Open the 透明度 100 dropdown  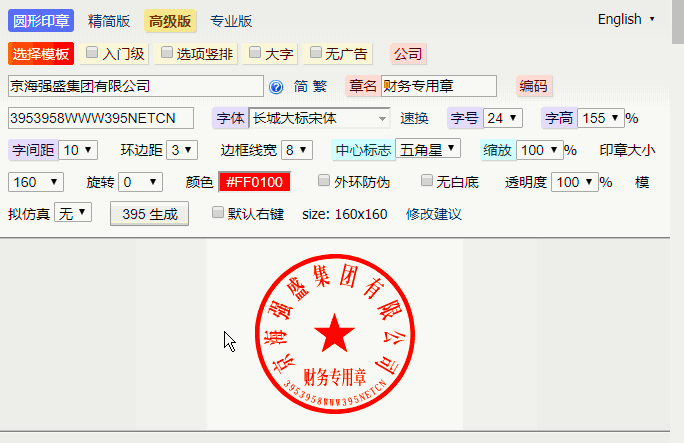pos(575,182)
